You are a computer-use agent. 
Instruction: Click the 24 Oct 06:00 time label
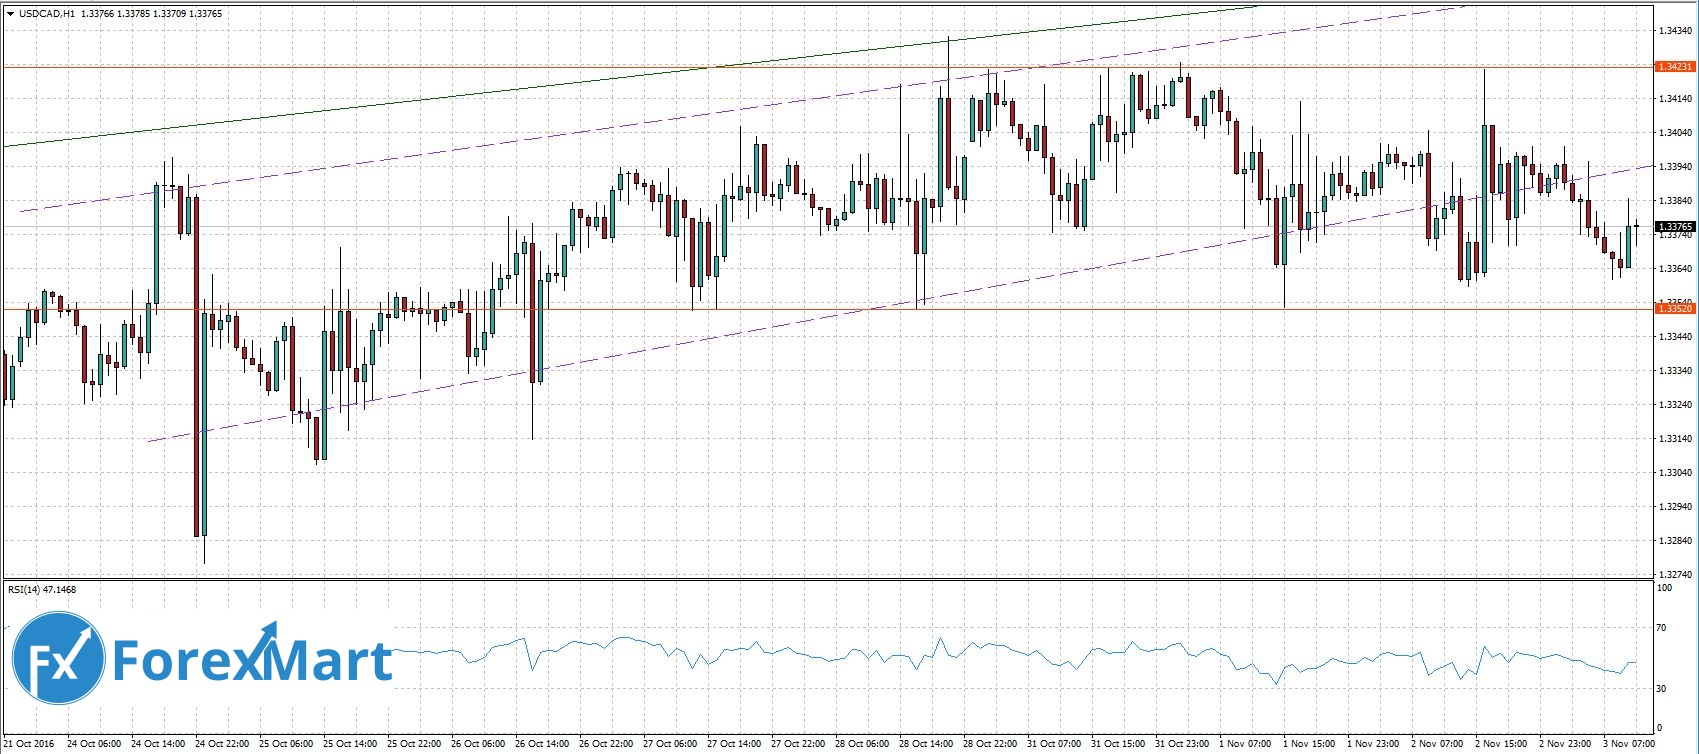[x=94, y=744]
